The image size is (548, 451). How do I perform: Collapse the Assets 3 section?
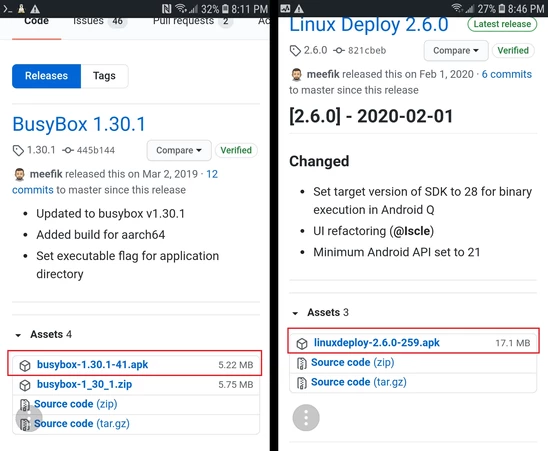coord(295,313)
